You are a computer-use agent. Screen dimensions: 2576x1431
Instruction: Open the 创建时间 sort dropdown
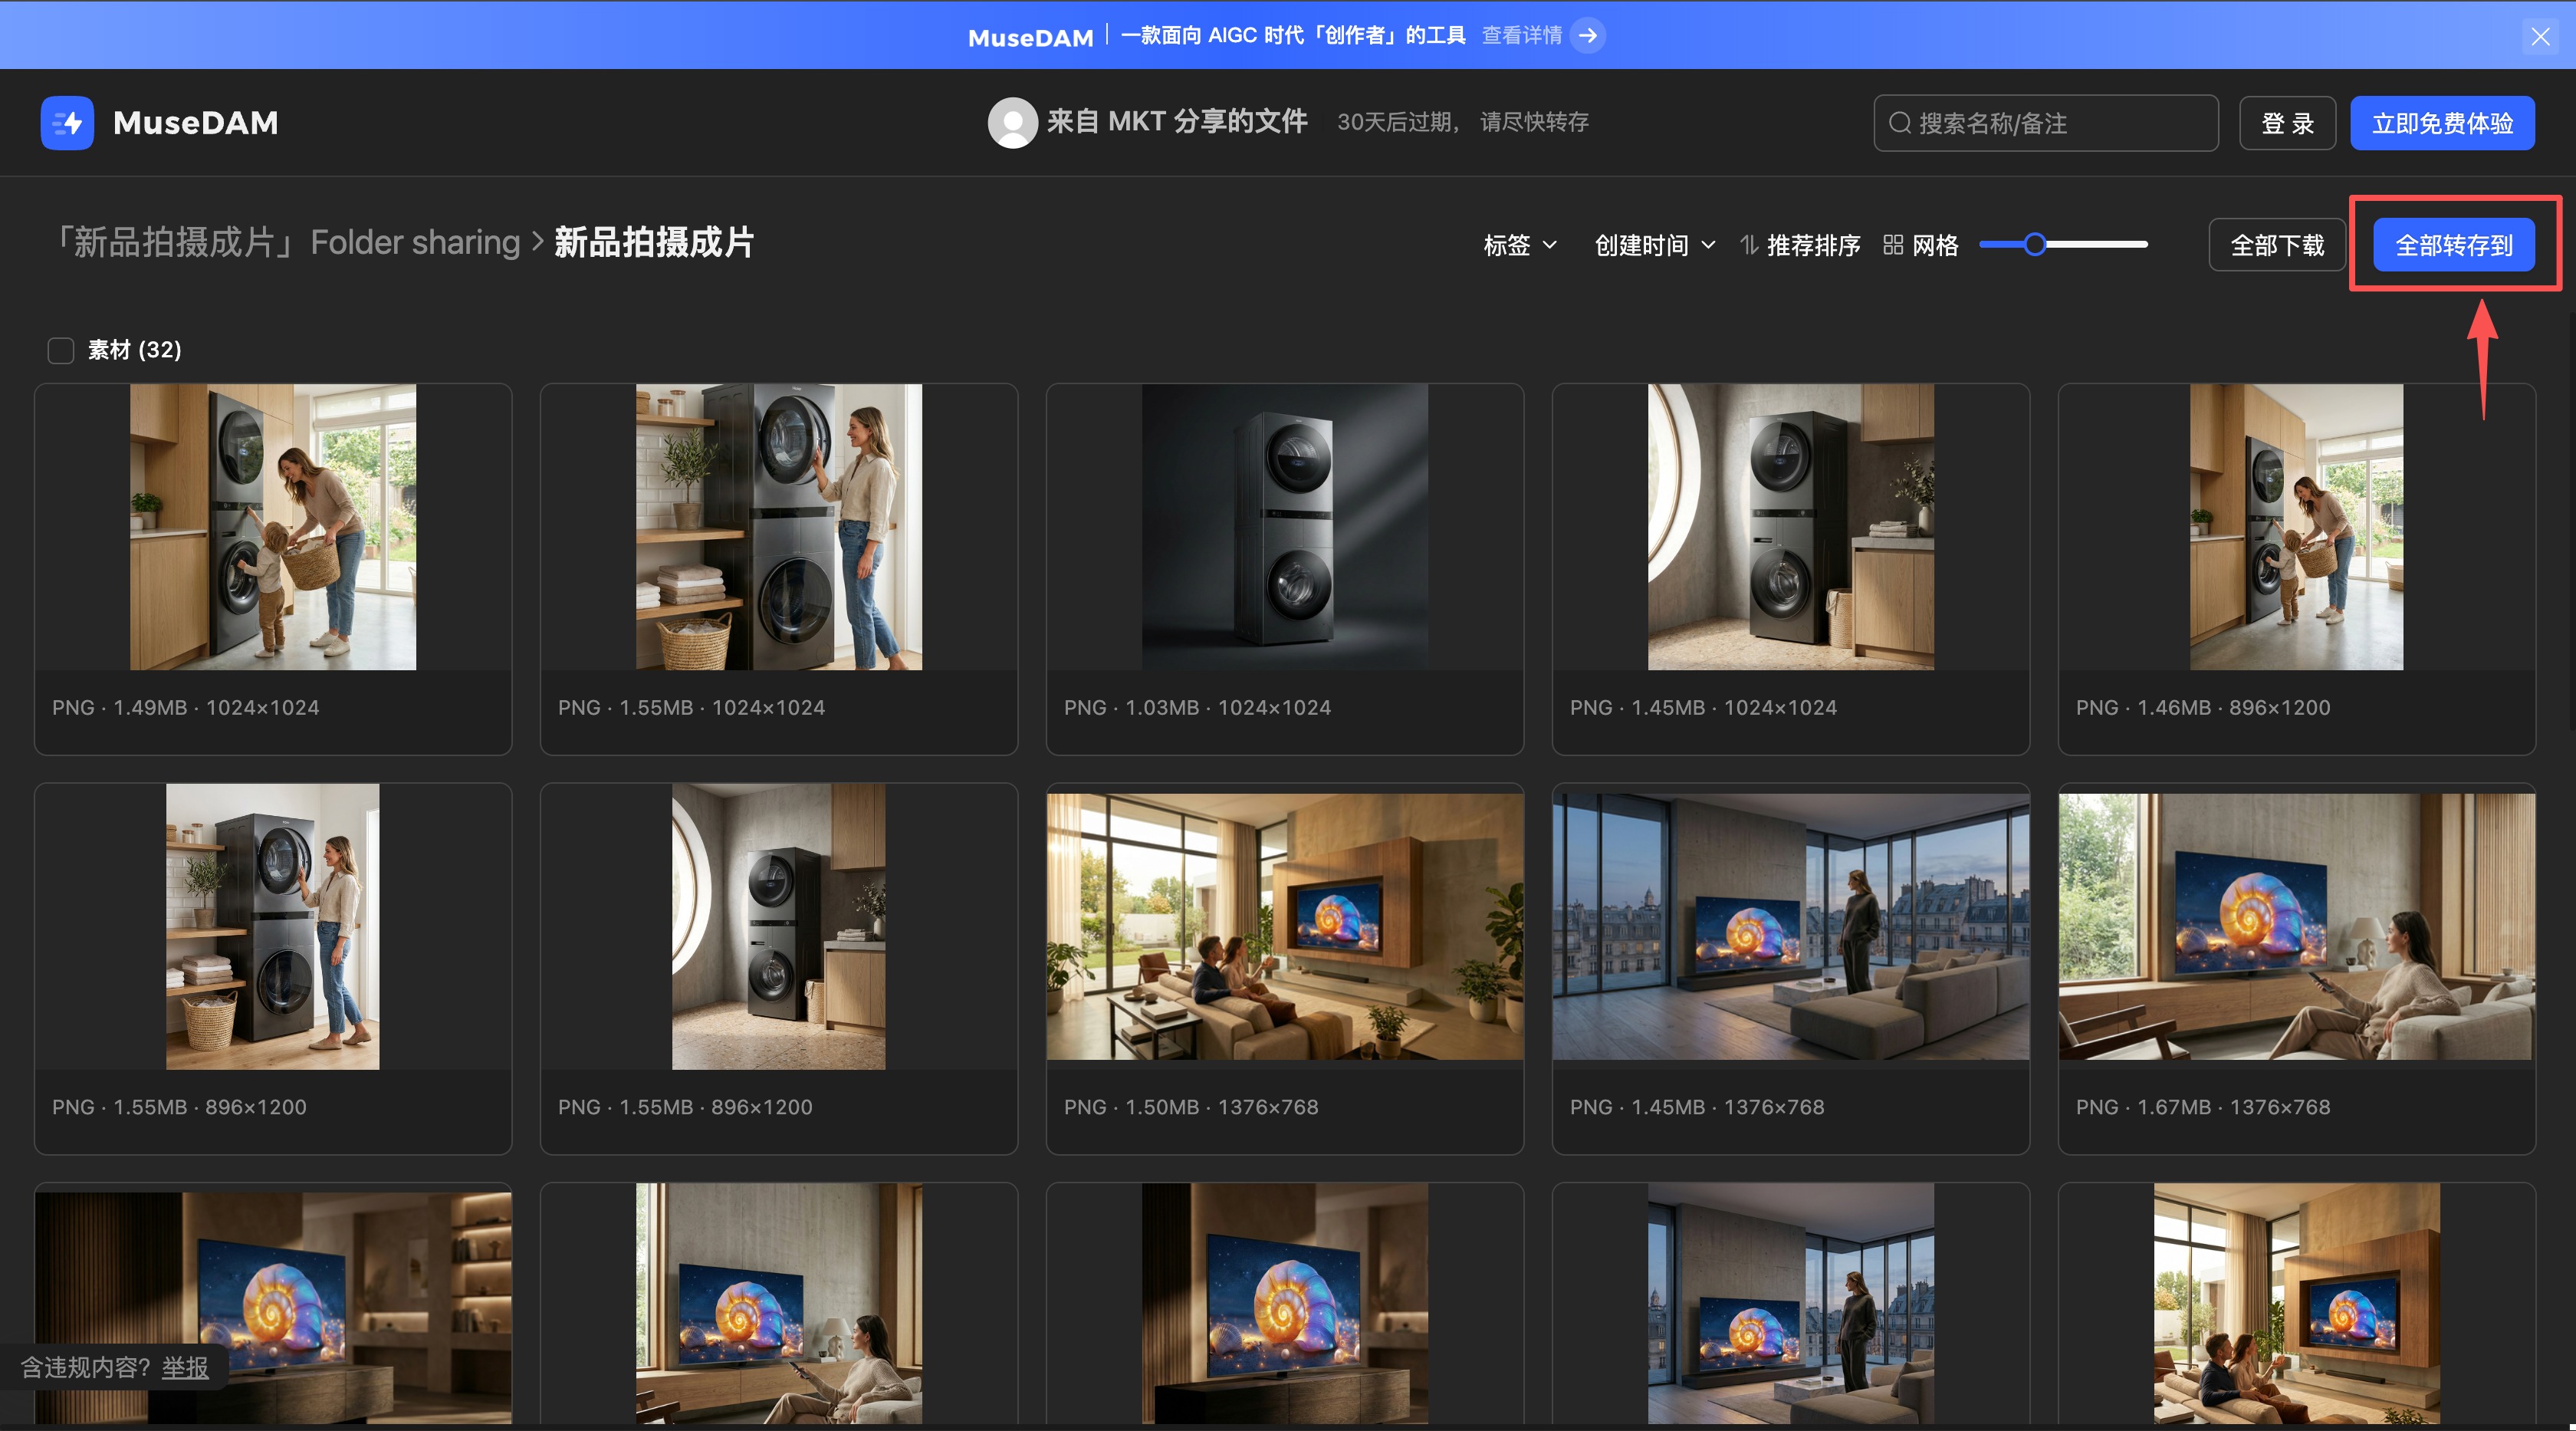[1654, 245]
